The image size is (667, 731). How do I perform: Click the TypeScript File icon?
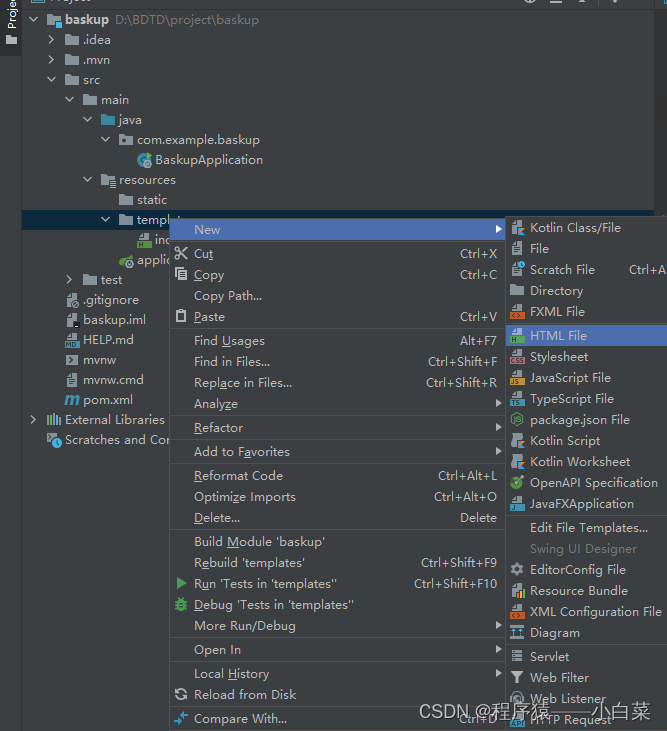pyautogui.click(x=517, y=399)
